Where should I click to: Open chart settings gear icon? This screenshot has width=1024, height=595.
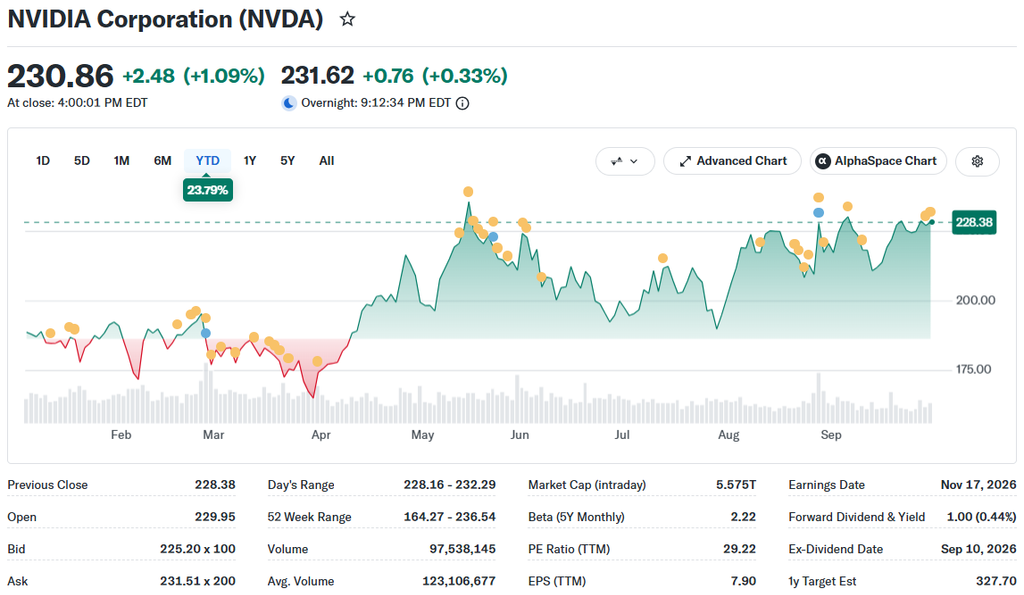click(977, 161)
